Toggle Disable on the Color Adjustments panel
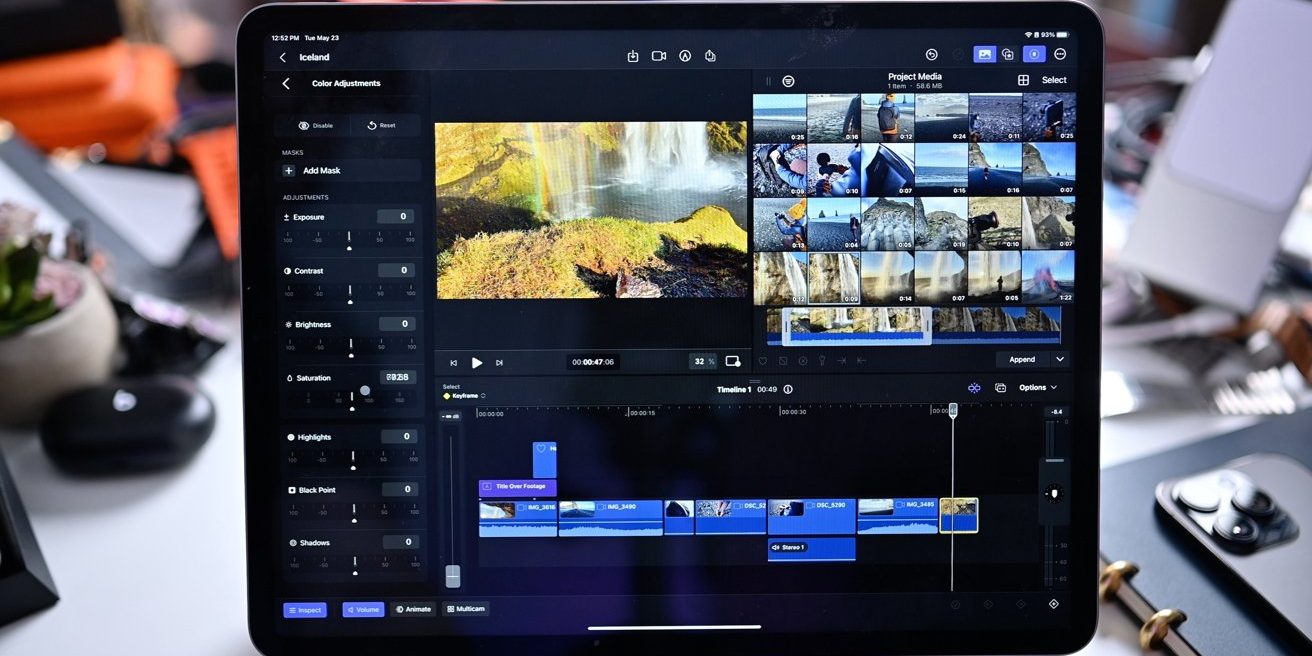The height and width of the screenshot is (656, 1312). coord(316,124)
